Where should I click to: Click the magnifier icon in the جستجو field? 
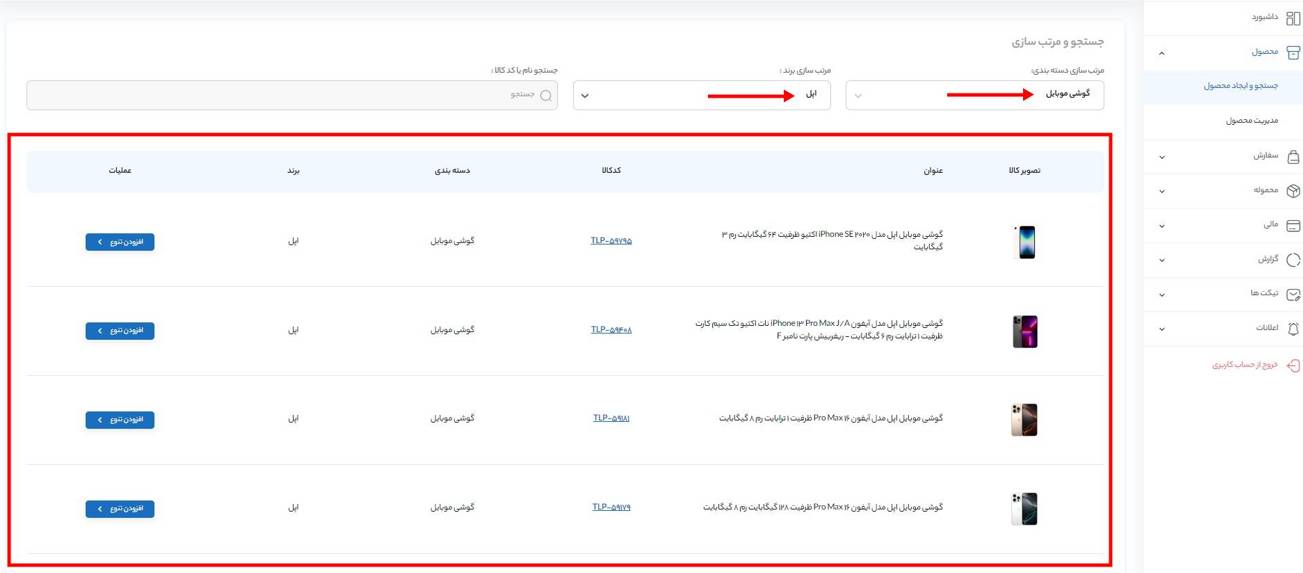pyautogui.click(x=546, y=95)
